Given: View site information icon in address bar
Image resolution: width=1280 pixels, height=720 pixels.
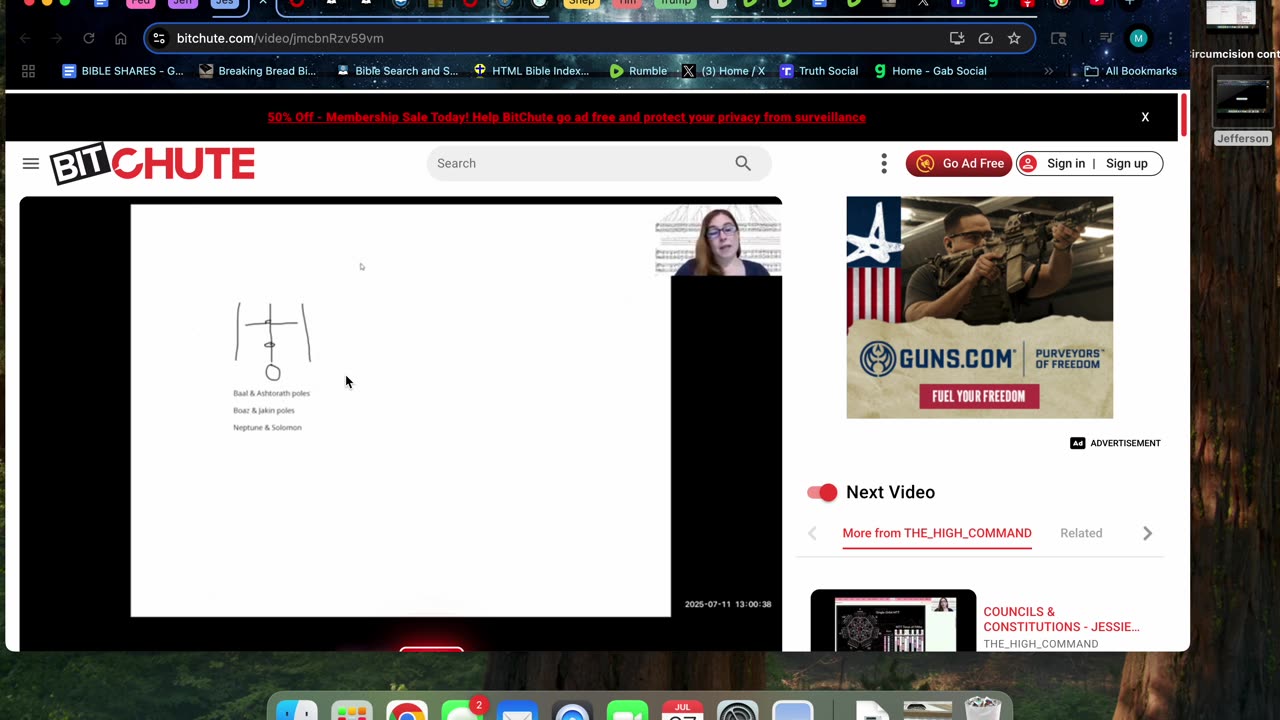Looking at the screenshot, I should pos(159,38).
